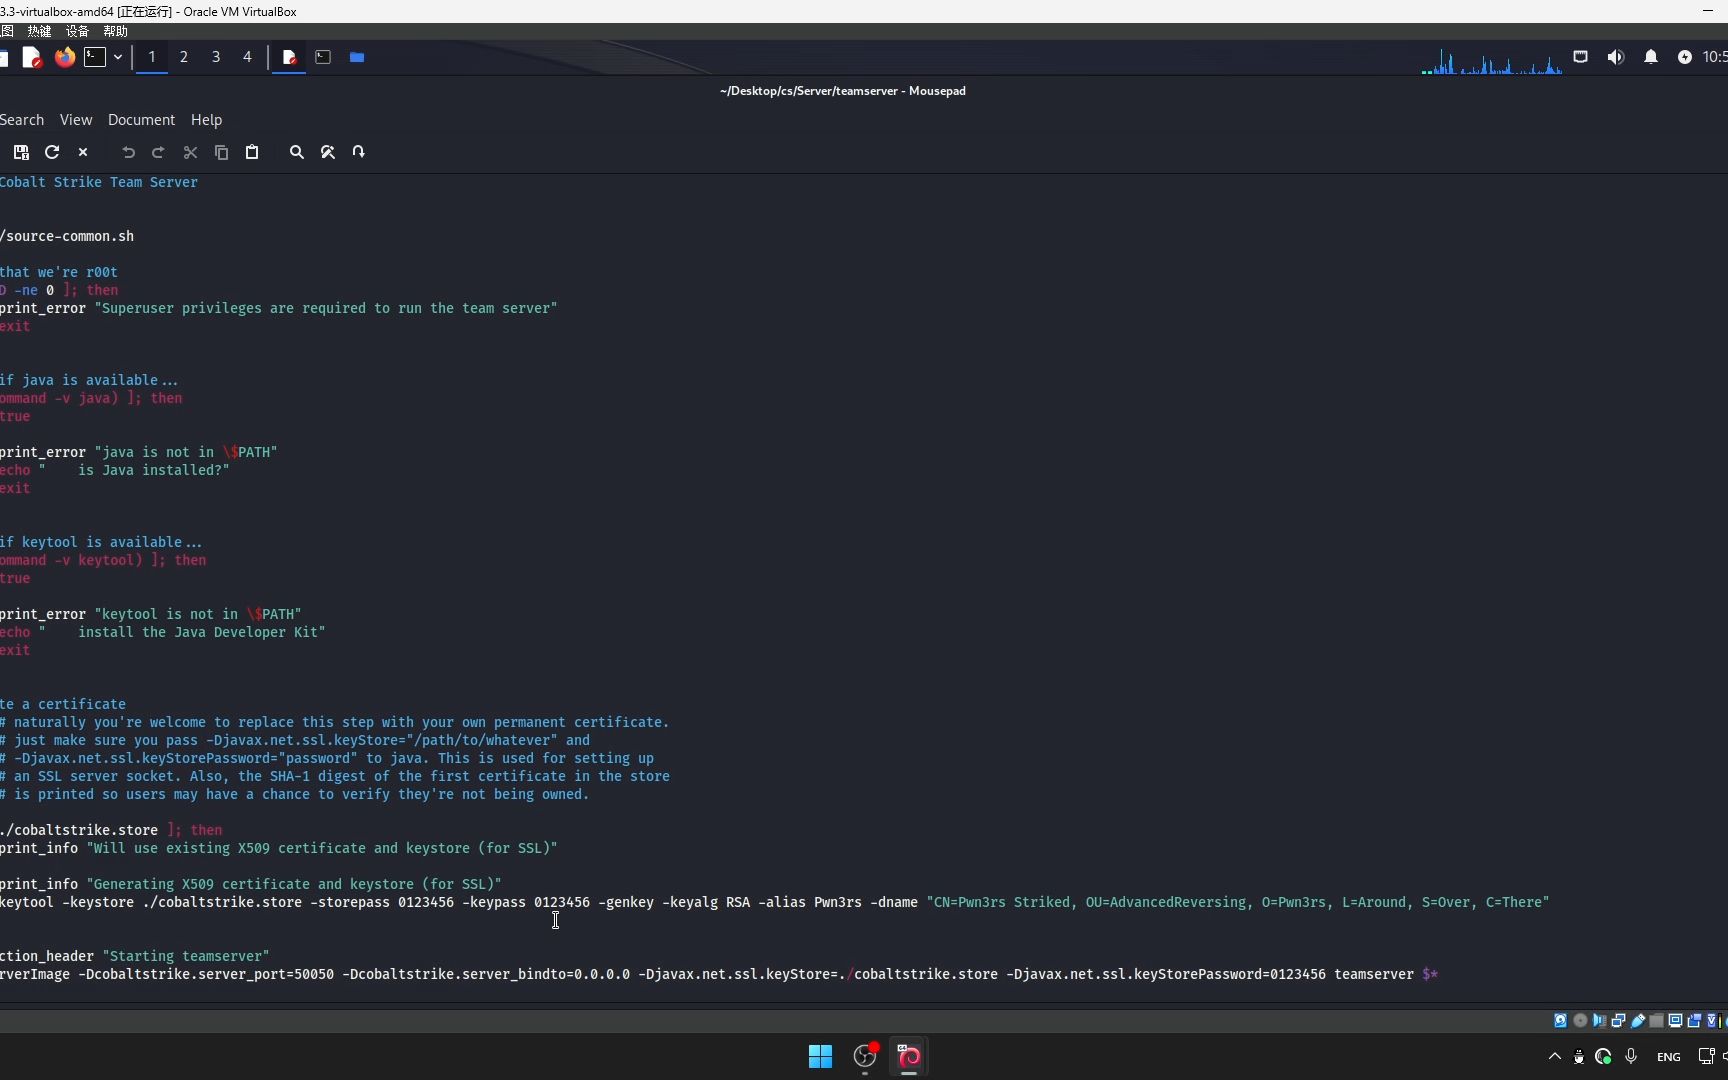The image size is (1728, 1080).
Task: Click the VirtualBox shared folders indicator
Action: point(1656,1021)
